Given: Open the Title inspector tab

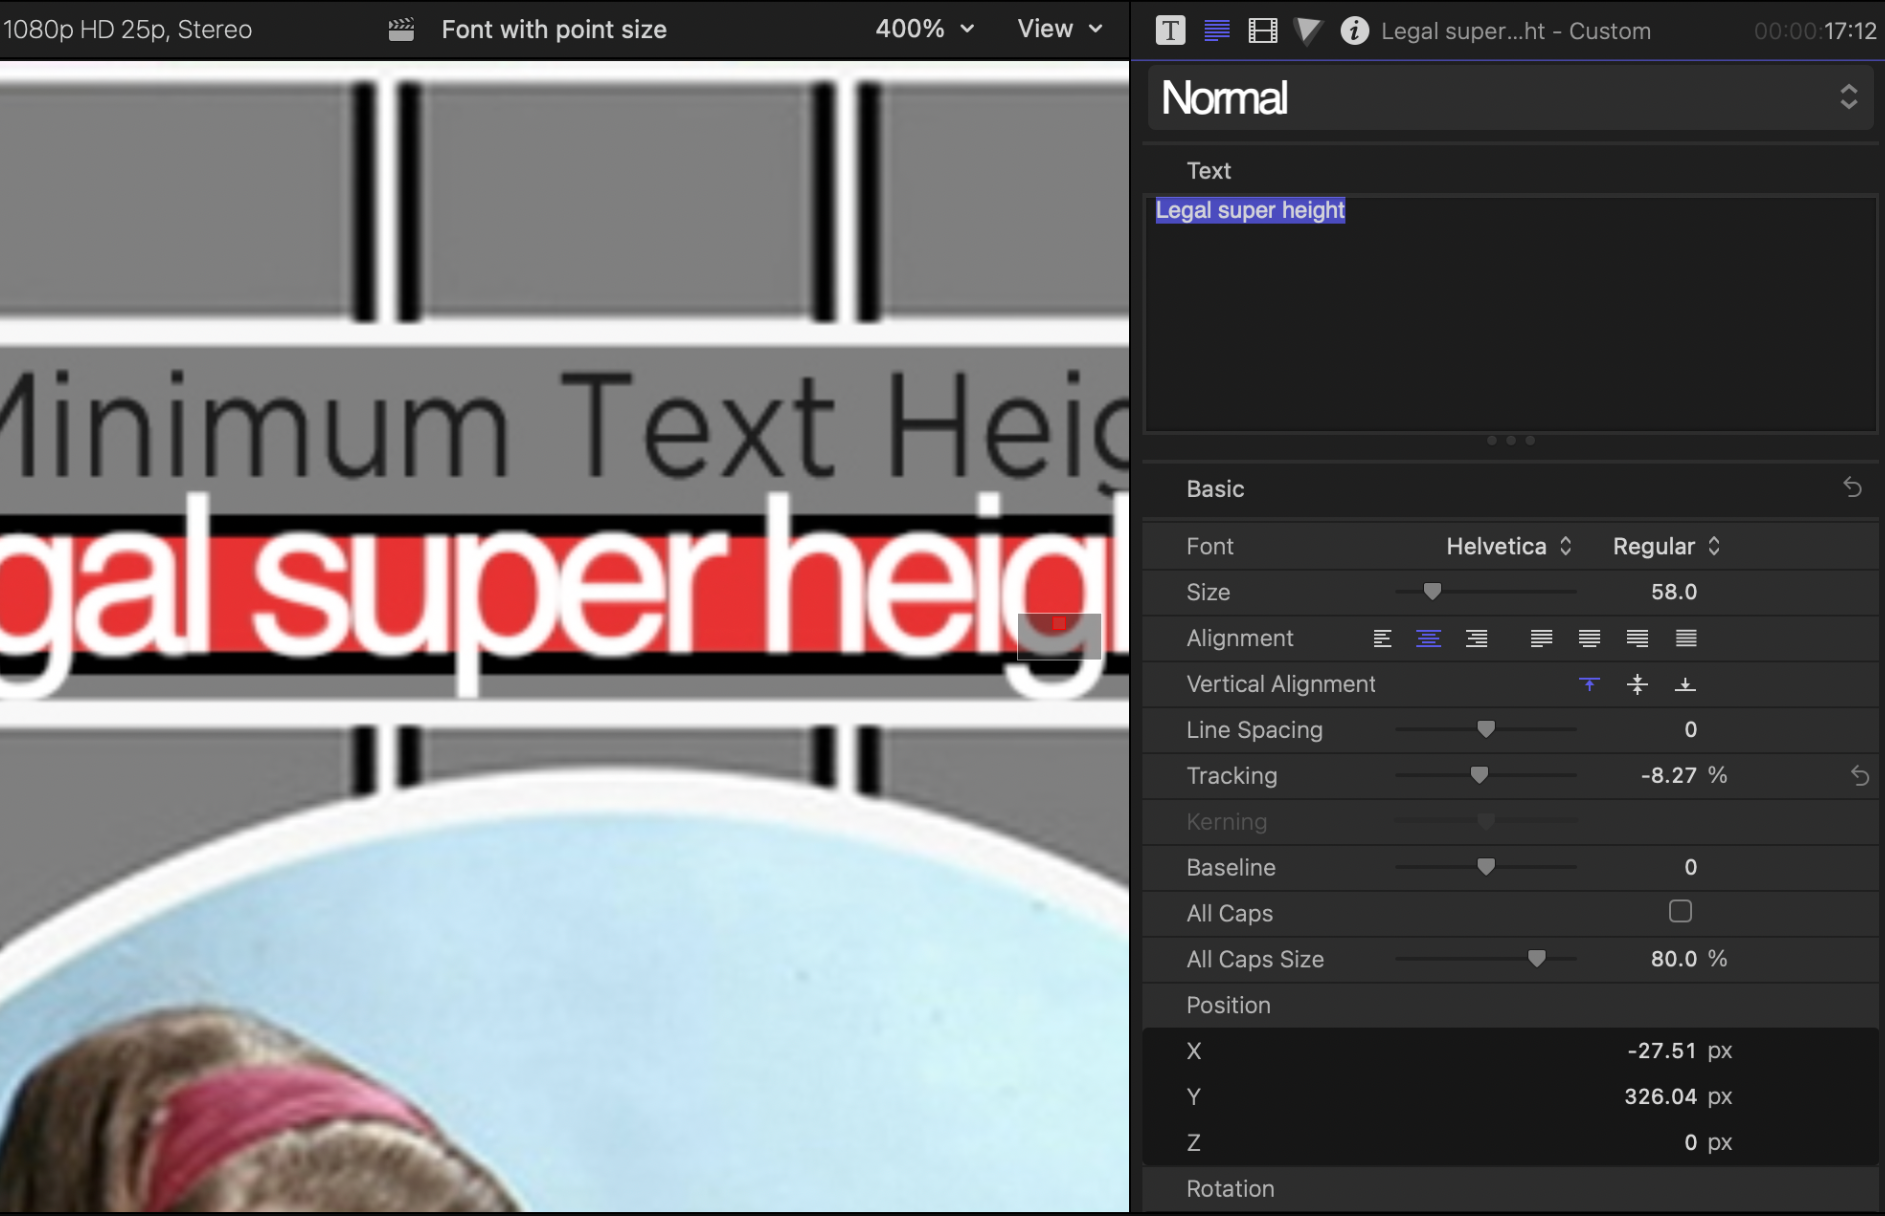Looking at the screenshot, I should point(1170,31).
